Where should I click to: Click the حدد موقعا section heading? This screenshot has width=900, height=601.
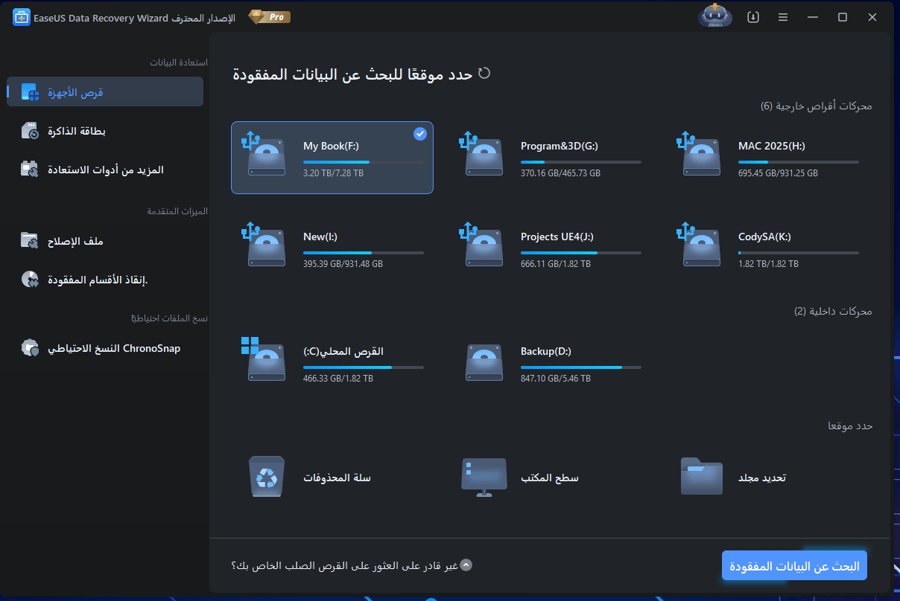click(x=850, y=425)
